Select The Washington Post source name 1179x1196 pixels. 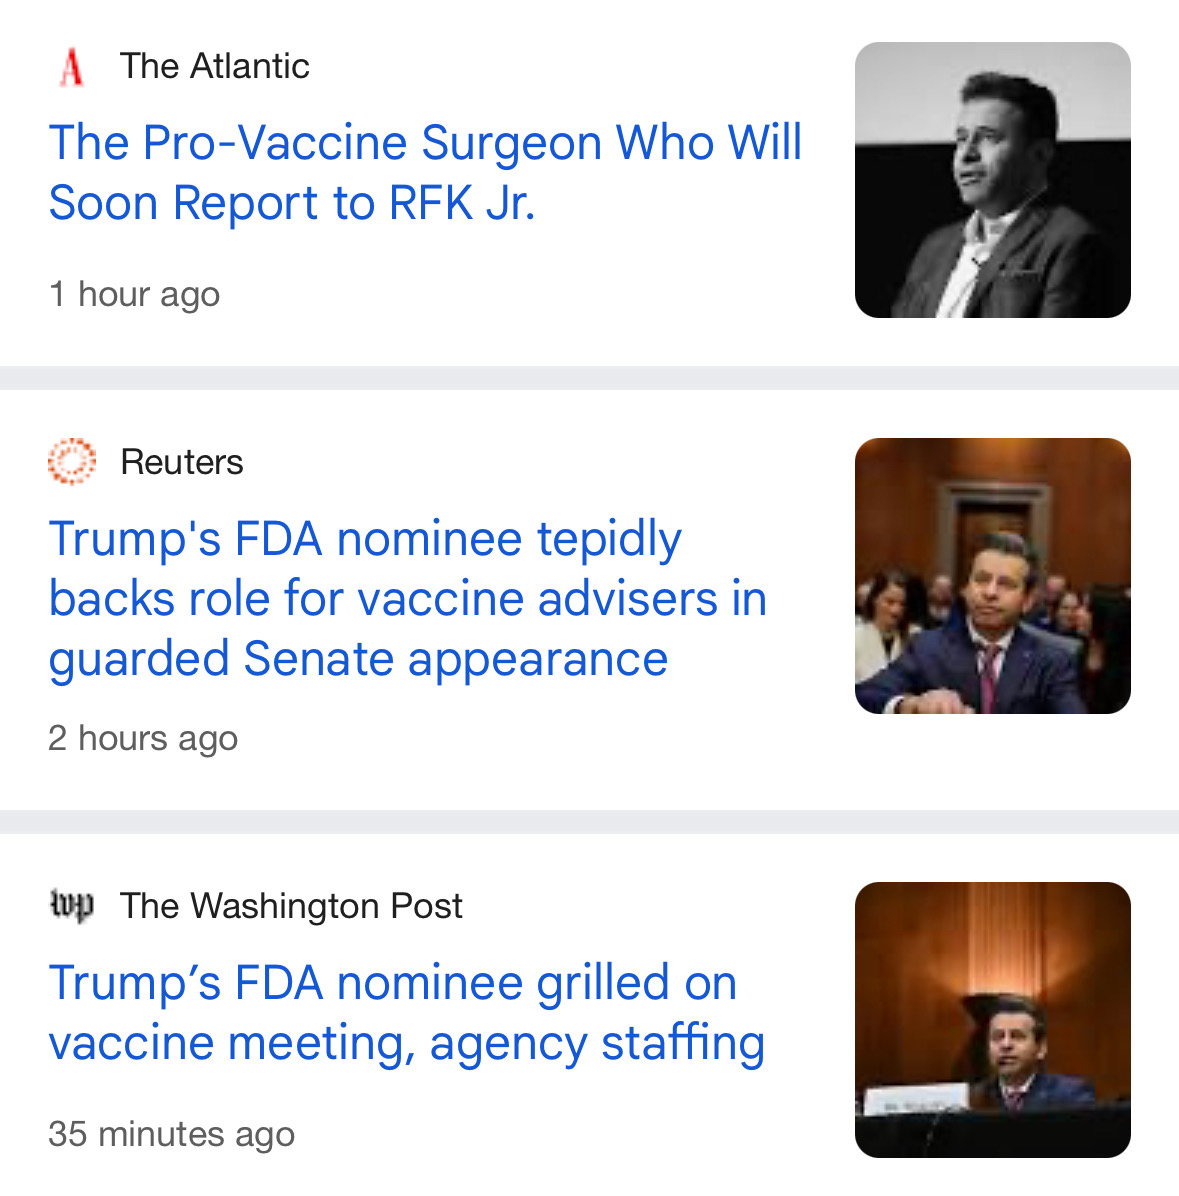(291, 906)
